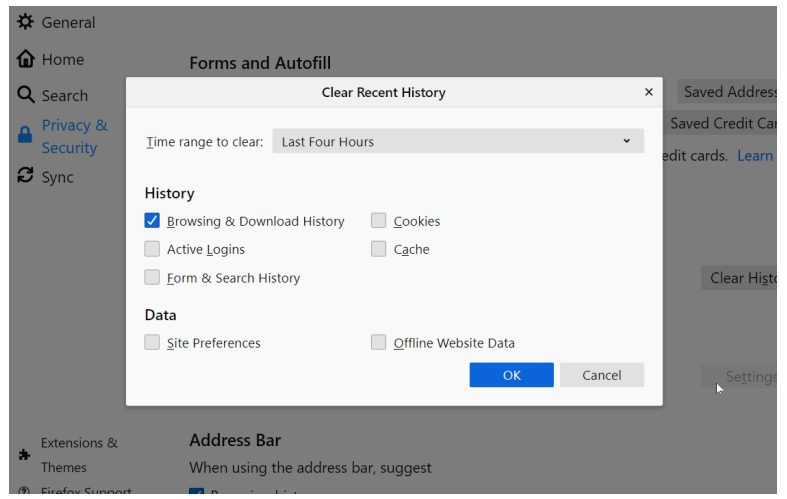Select the Offline Website Data checkbox
This screenshot has width=787, height=499.
(x=379, y=342)
